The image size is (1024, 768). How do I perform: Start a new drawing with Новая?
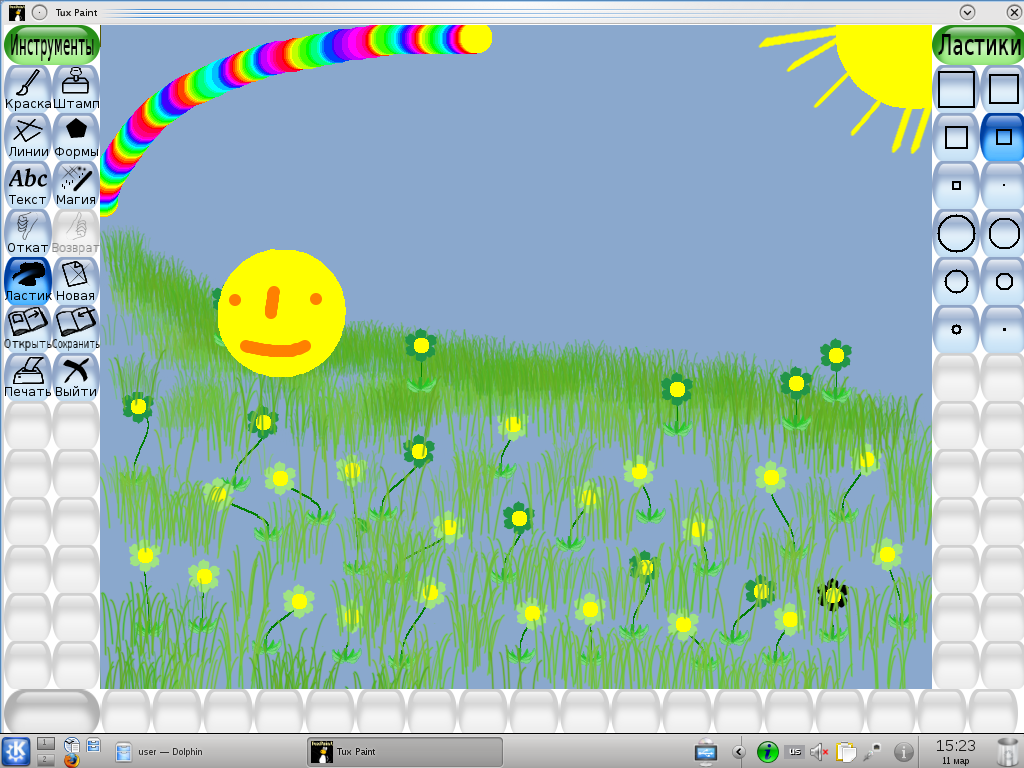tap(76, 280)
